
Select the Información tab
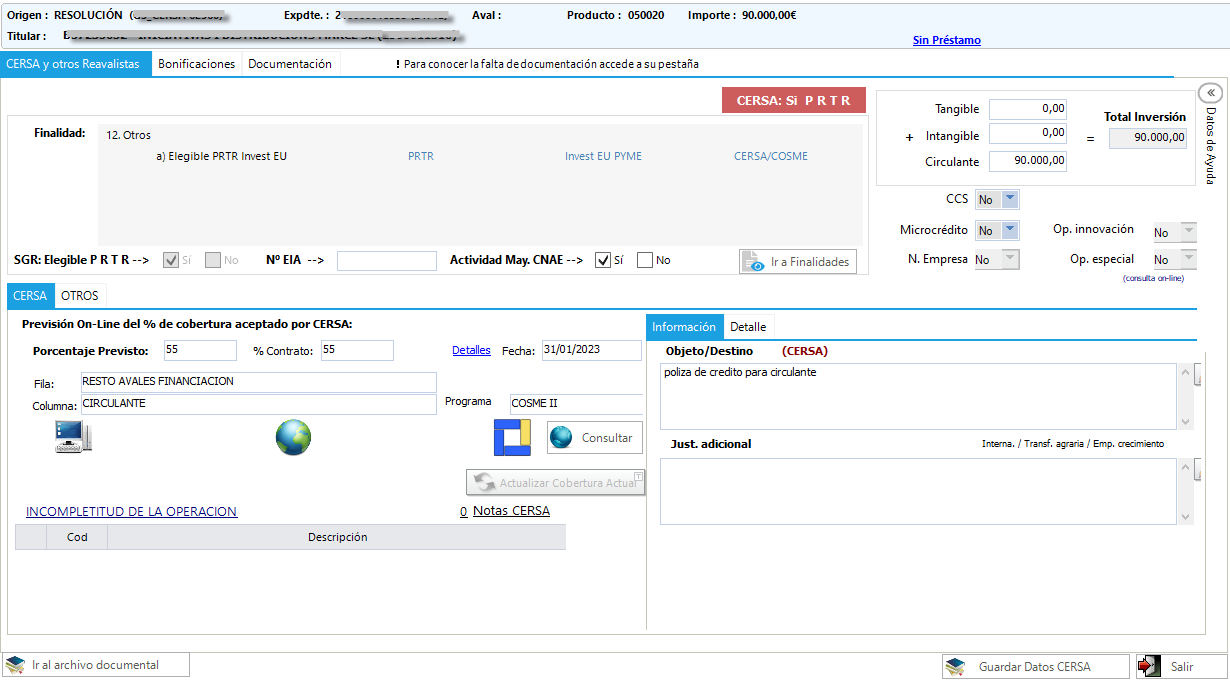(x=684, y=327)
